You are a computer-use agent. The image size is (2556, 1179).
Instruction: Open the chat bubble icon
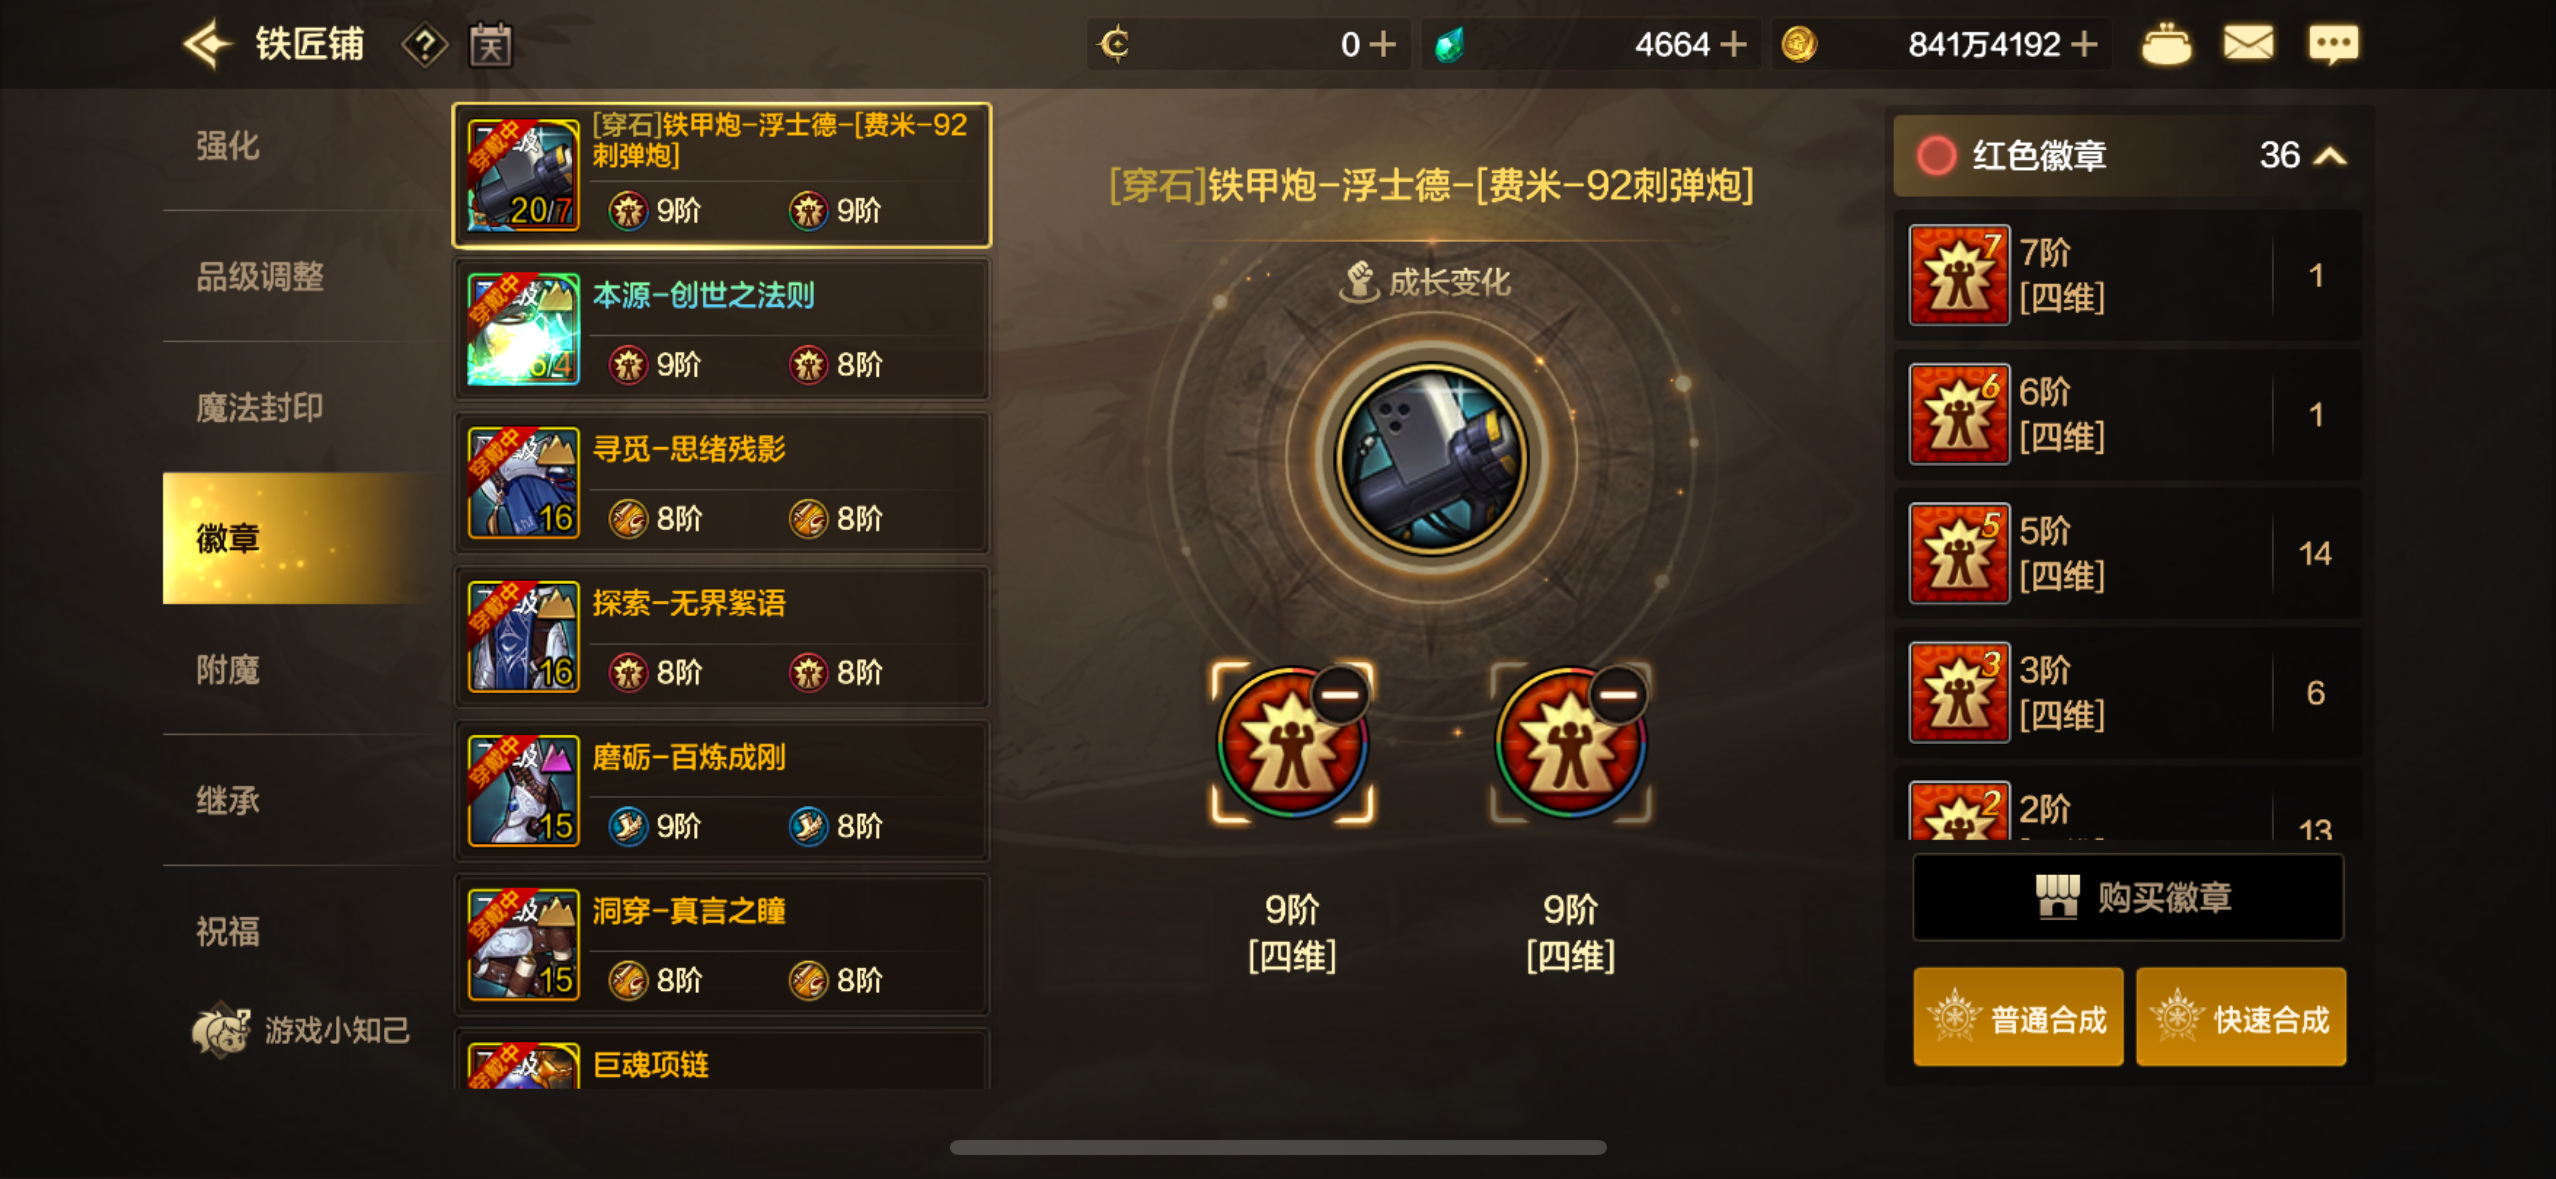[x=2332, y=45]
